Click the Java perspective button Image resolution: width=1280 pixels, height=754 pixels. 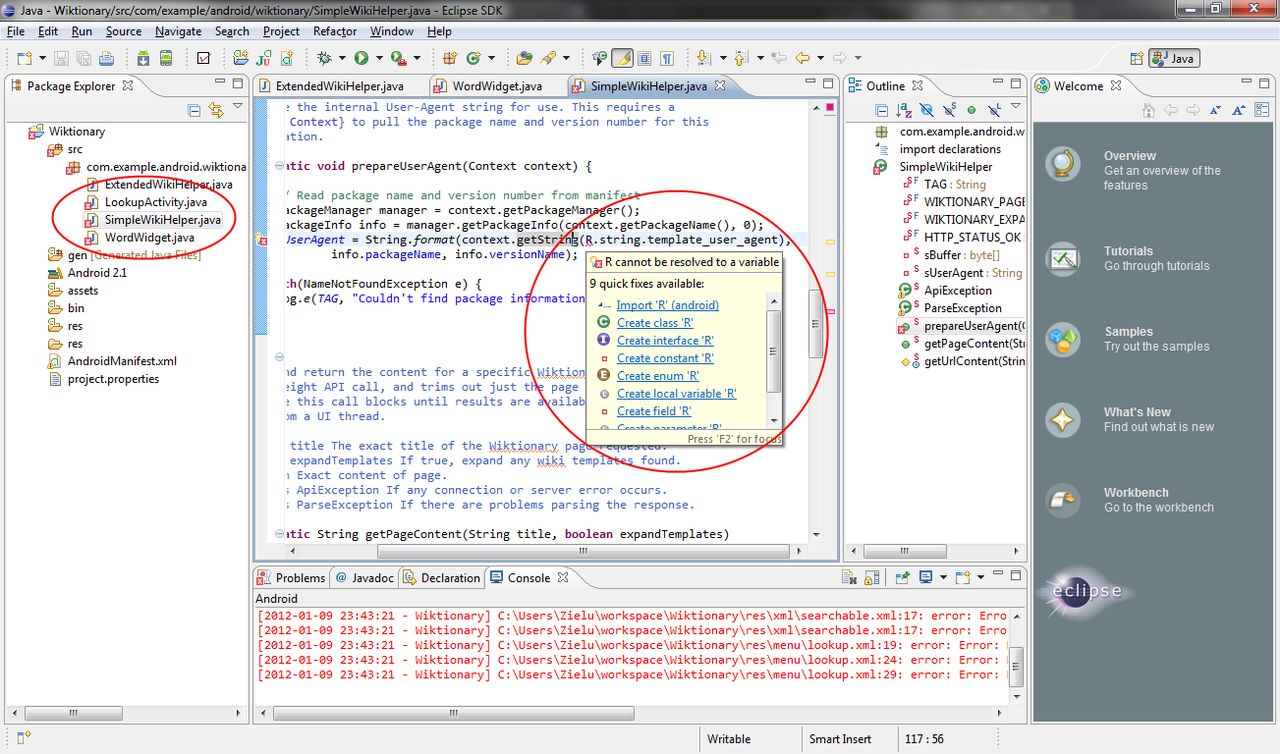click(1173, 58)
